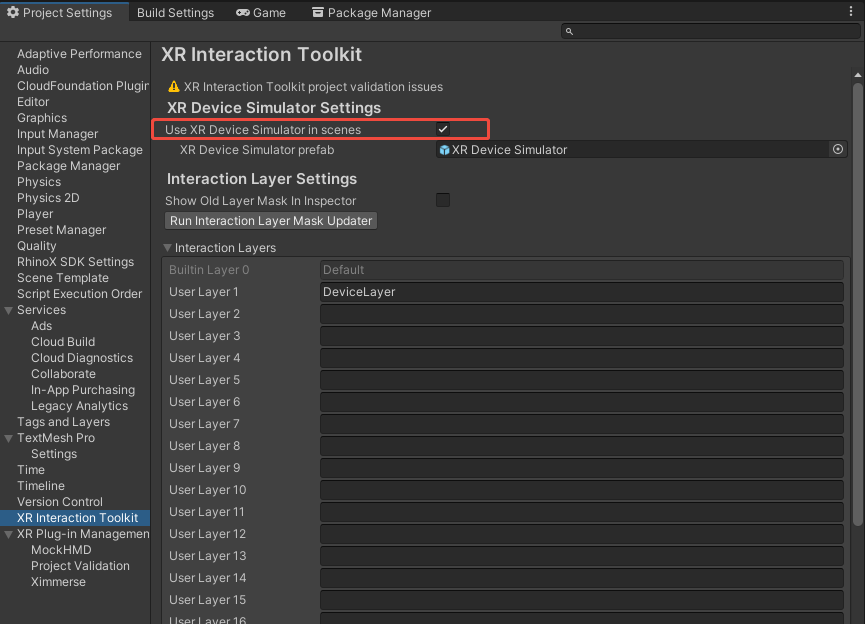The height and width of the screenshot is (624, 865).
Task: Select MockHMD under XR Plug-in Management
Action: (x=61, y=550)
